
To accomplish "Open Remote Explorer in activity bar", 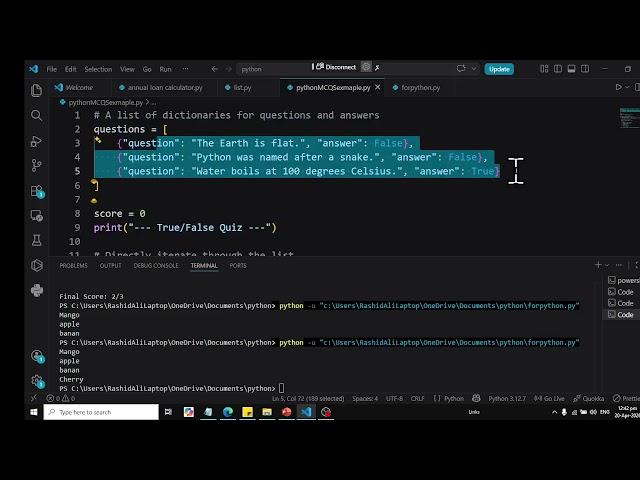I will pos(36,216).
